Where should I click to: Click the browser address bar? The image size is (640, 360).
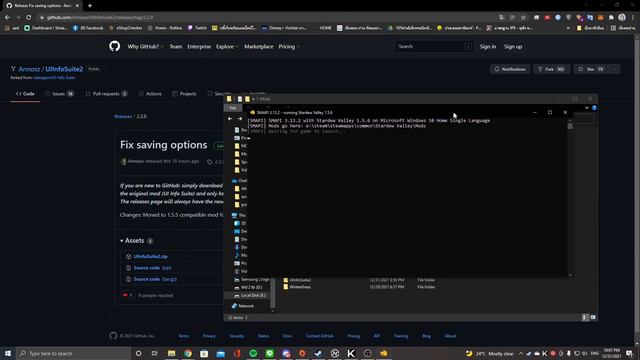click(269, 18)
